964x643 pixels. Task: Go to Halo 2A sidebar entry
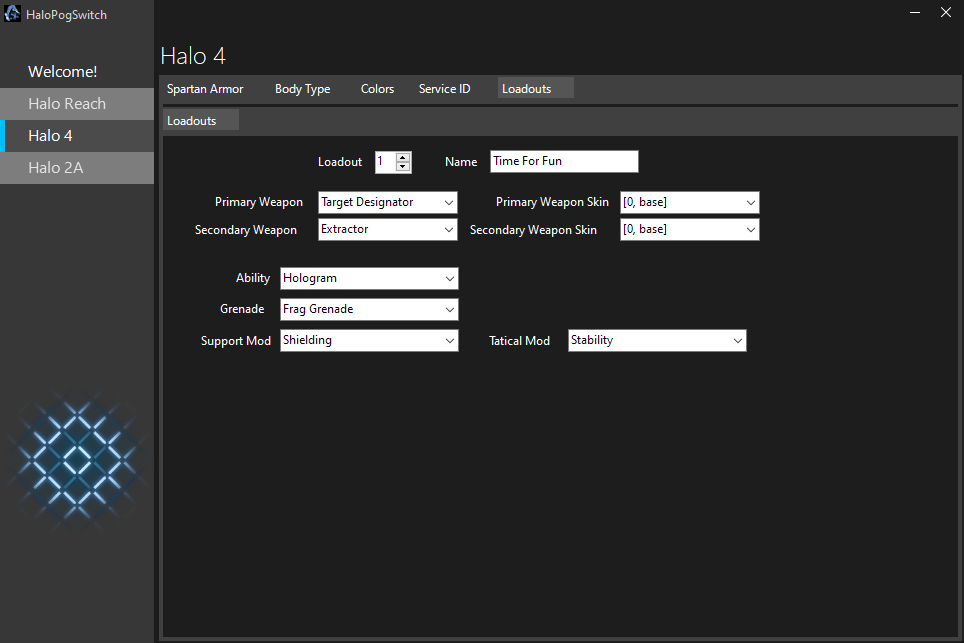pyautogui.click(x=77, y=167)
